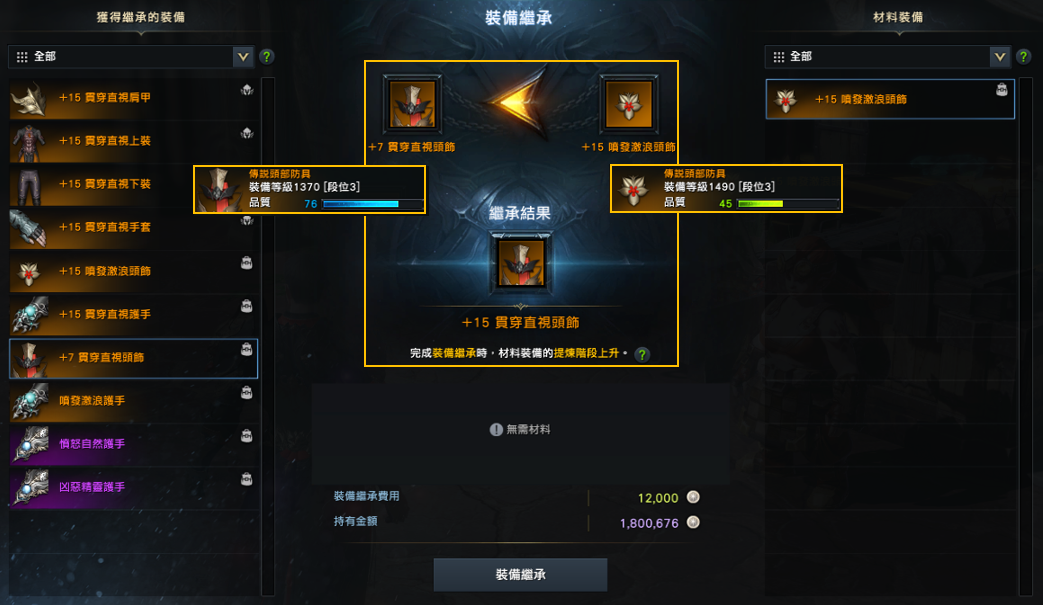Click the +7 貫穿直視頭飾 target equipment slot icon
This screenshot has width=1043, height=605.
coord(412,104)
